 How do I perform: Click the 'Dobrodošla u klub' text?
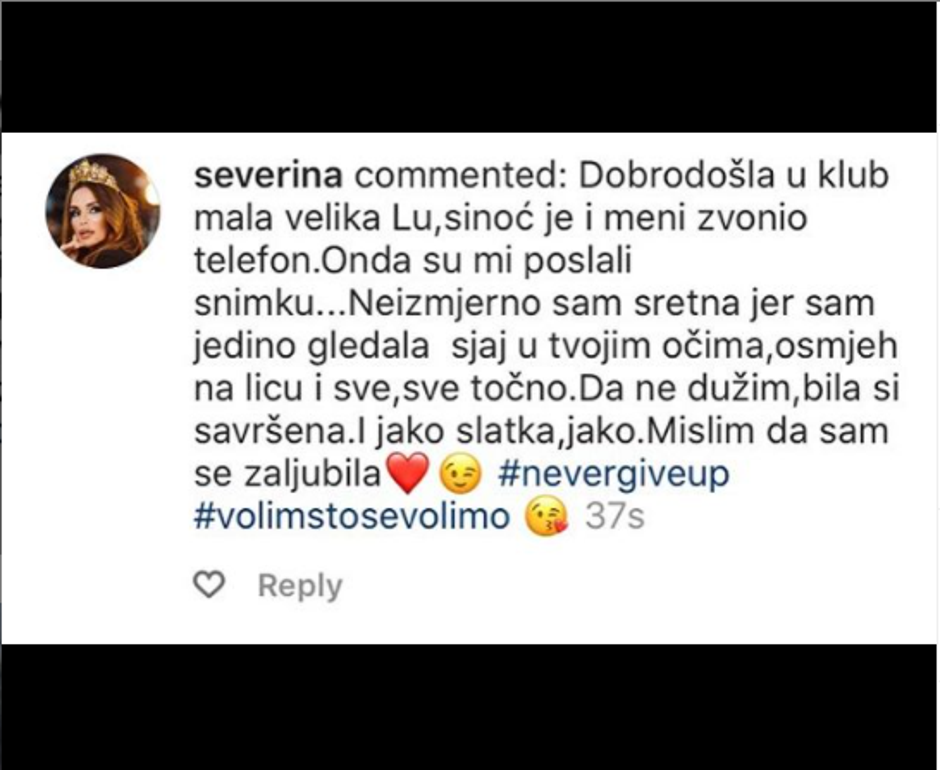[733, 176]
